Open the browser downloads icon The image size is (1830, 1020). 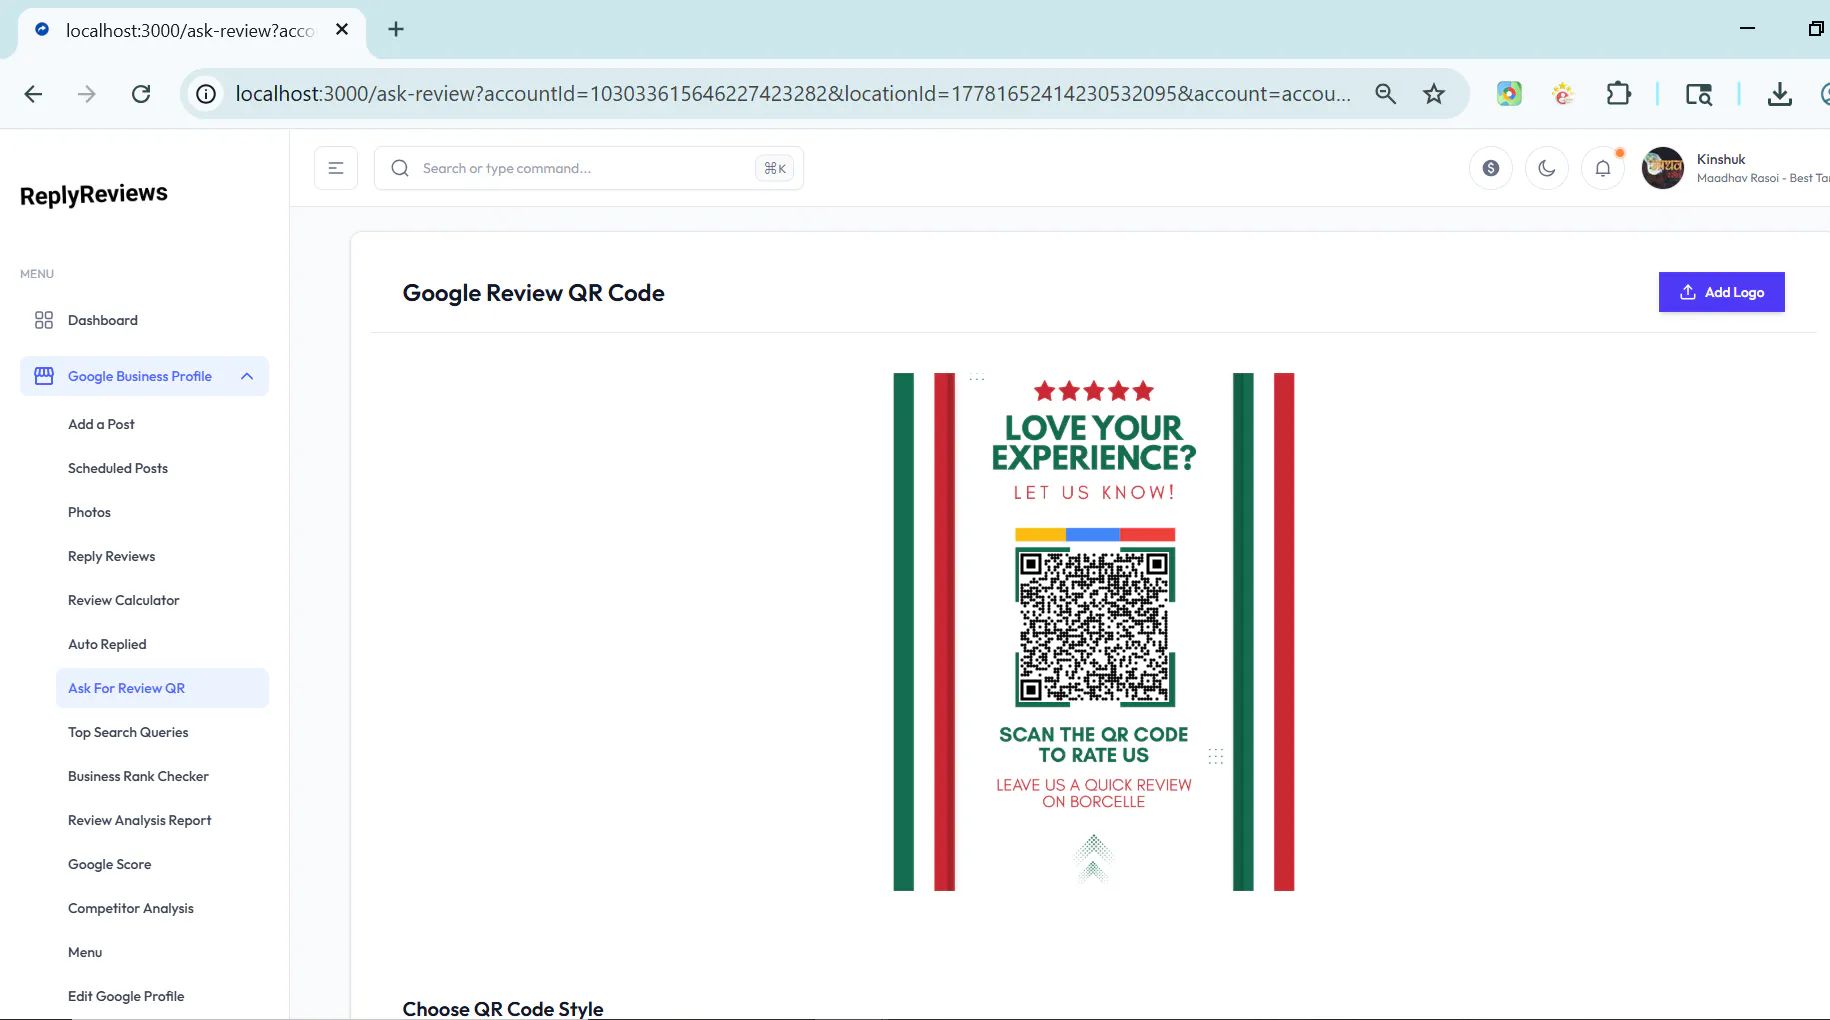pos(1779,94)
